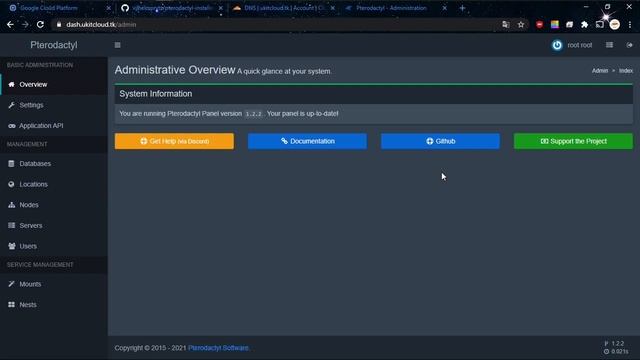Open Nests under Service Management

[54, 304]
